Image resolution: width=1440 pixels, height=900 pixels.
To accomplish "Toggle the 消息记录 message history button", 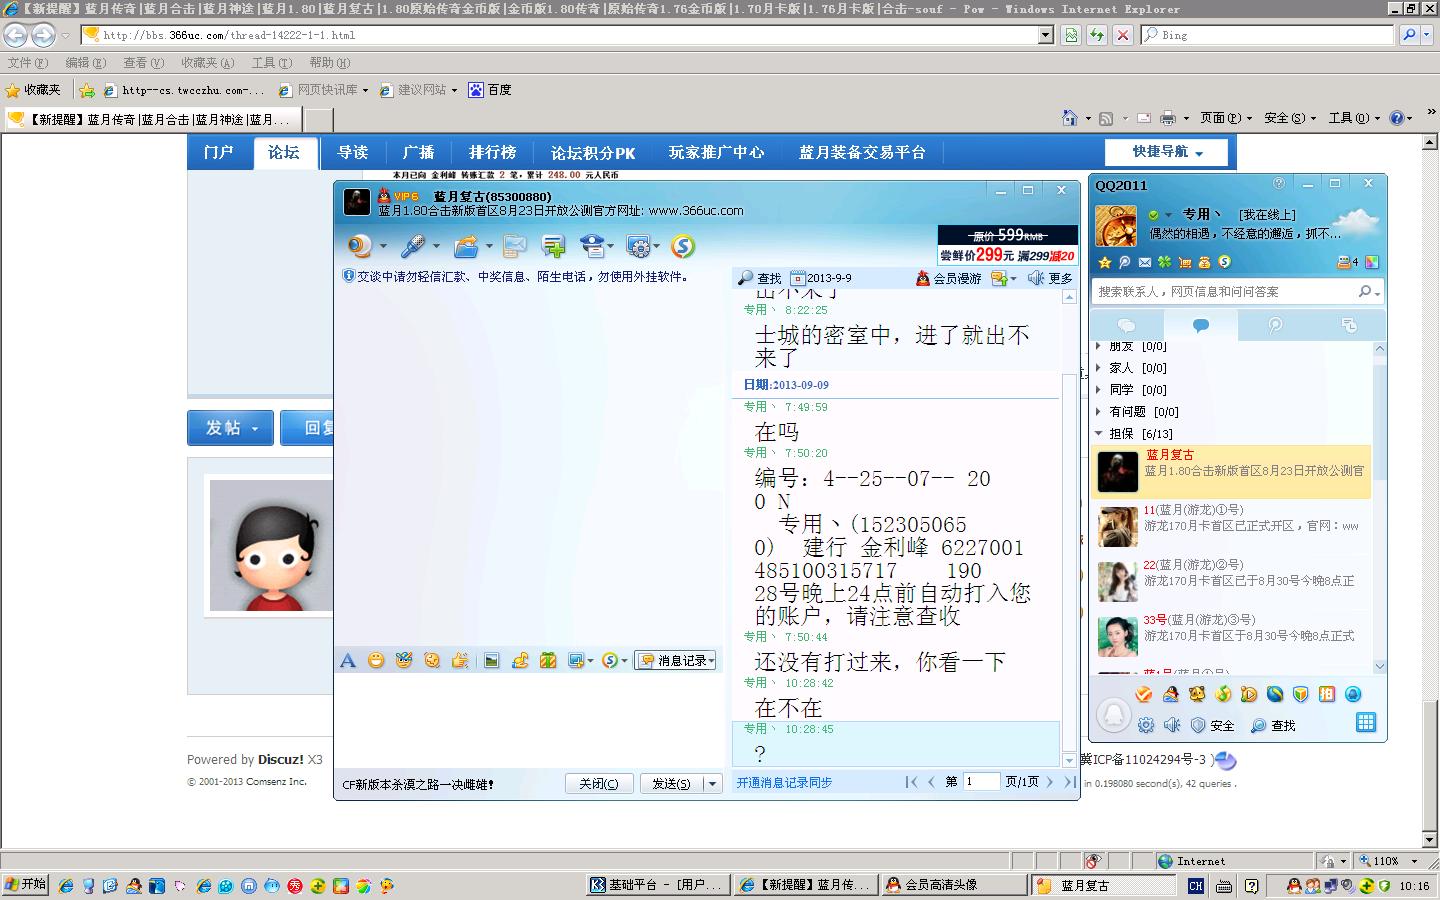I will pyautogui.click(x=675, y=660).
